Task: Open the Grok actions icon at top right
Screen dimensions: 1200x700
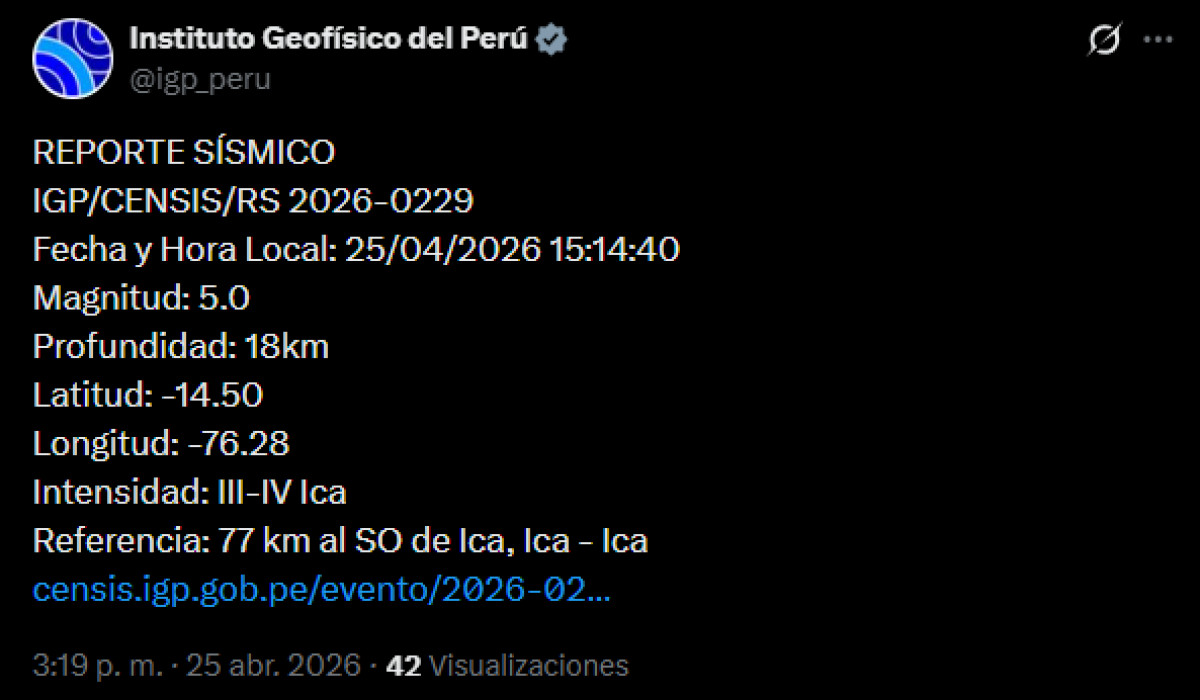Action: click(1102, 38)
